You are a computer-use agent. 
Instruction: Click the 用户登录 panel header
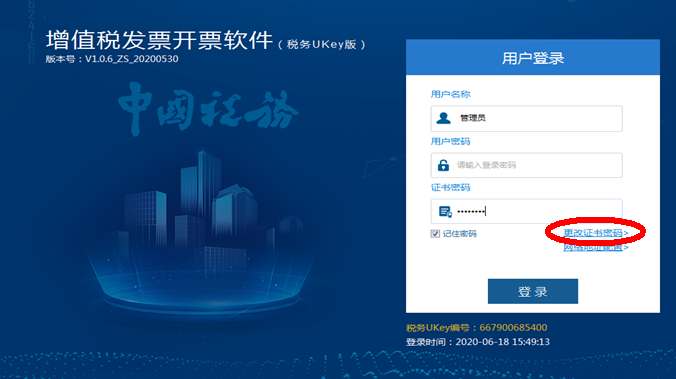coord(533,57)
